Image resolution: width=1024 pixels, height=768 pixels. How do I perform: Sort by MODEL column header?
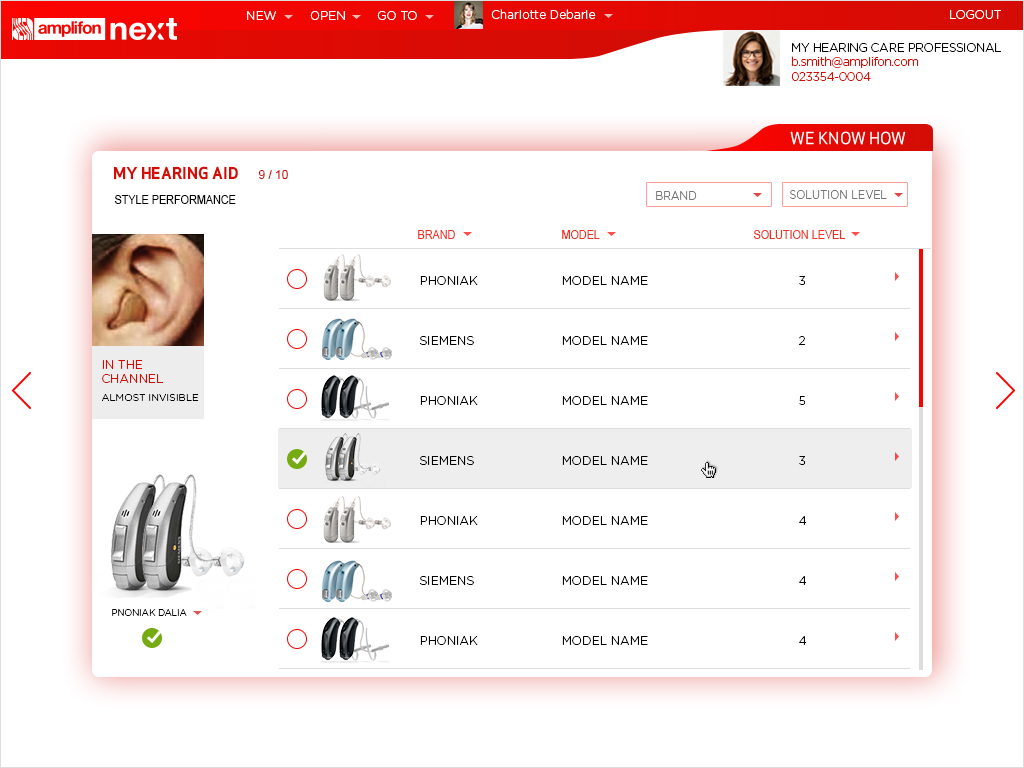pyautogui.click(x=588, y=234)
